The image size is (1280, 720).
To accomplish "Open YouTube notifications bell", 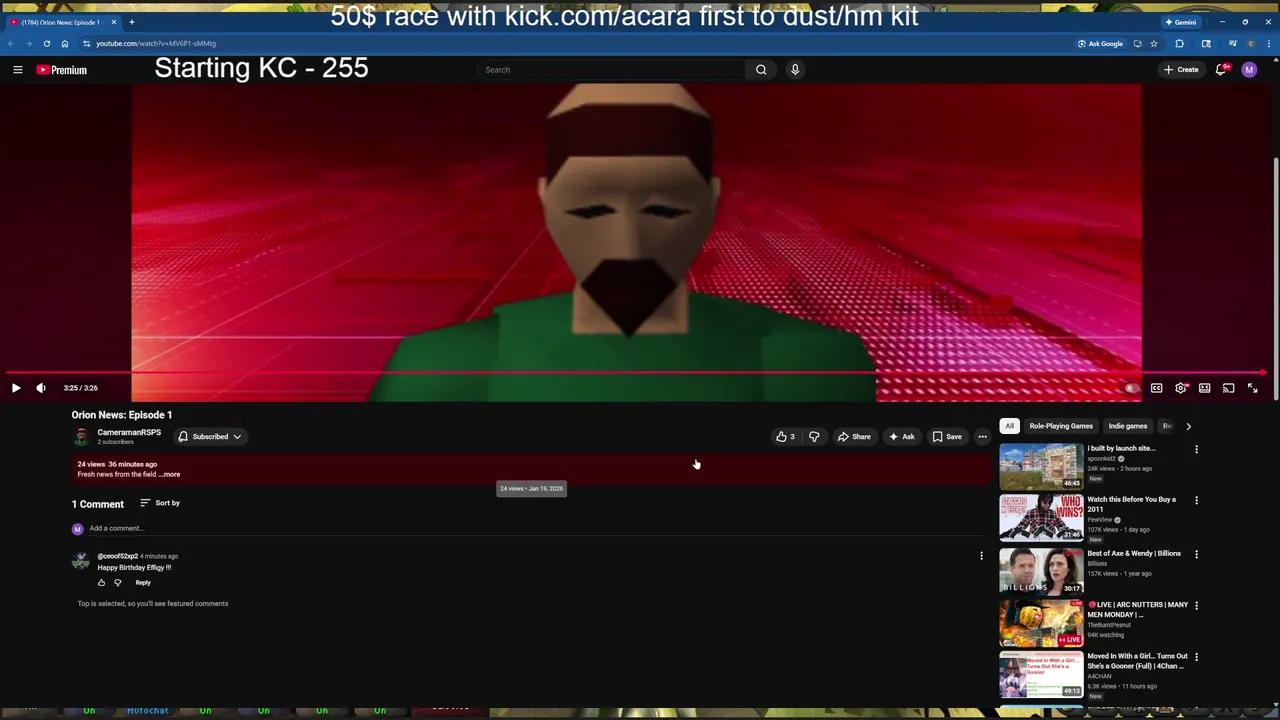I will [x=1221, y=70].
